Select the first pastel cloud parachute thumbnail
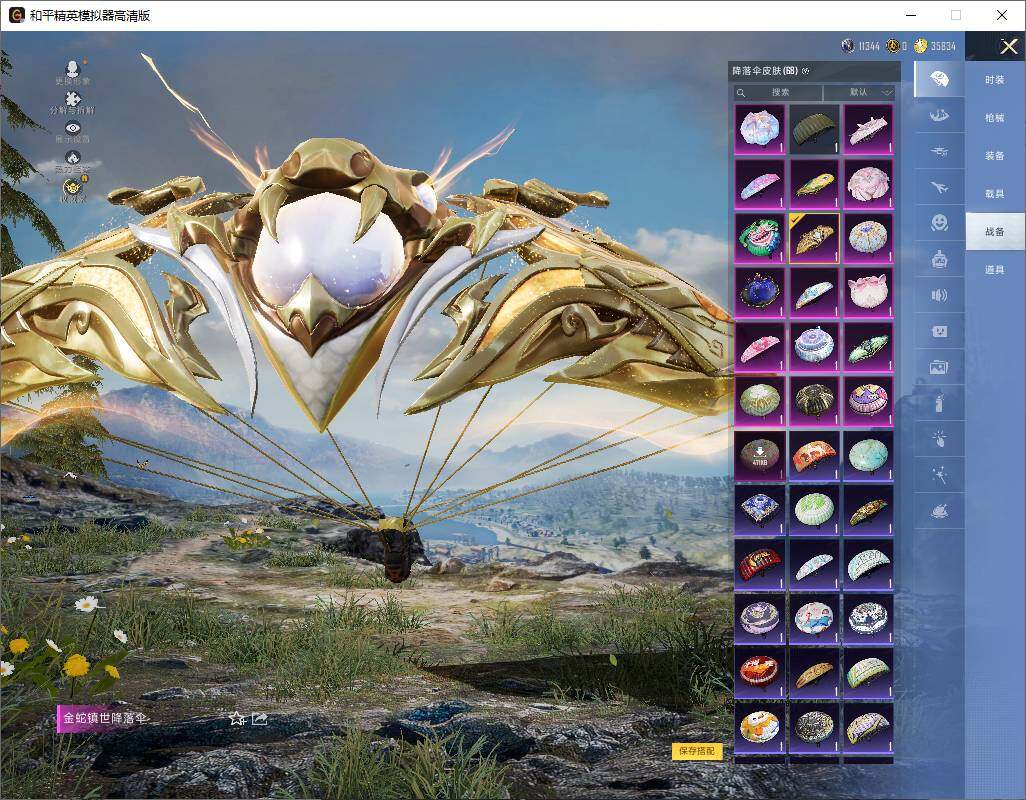The height and width of the screenshot is (800, 1026). (x=760, y=130)
